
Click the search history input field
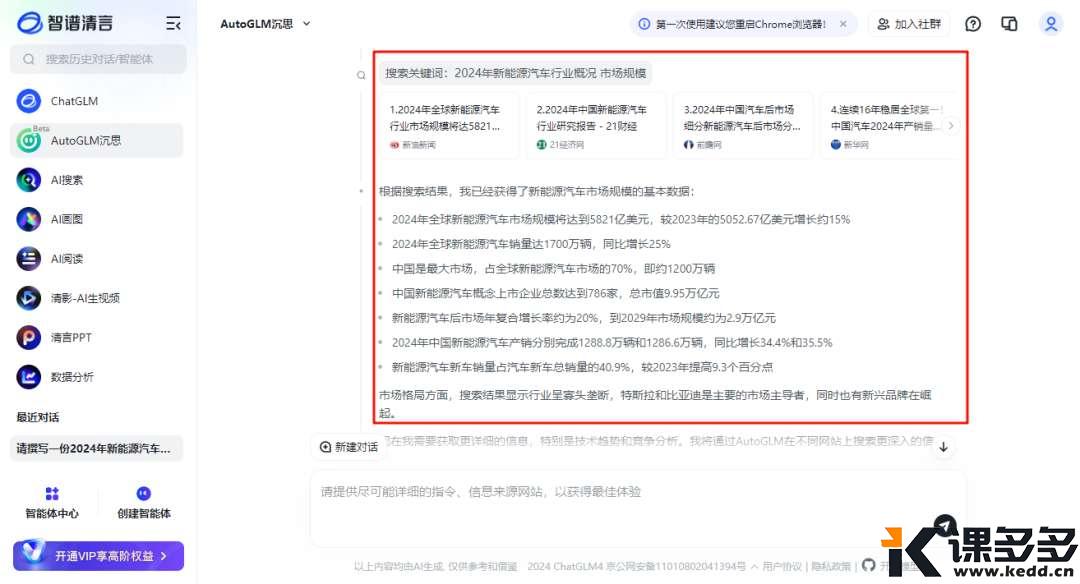pyautogui.click(x=98, y=59)
